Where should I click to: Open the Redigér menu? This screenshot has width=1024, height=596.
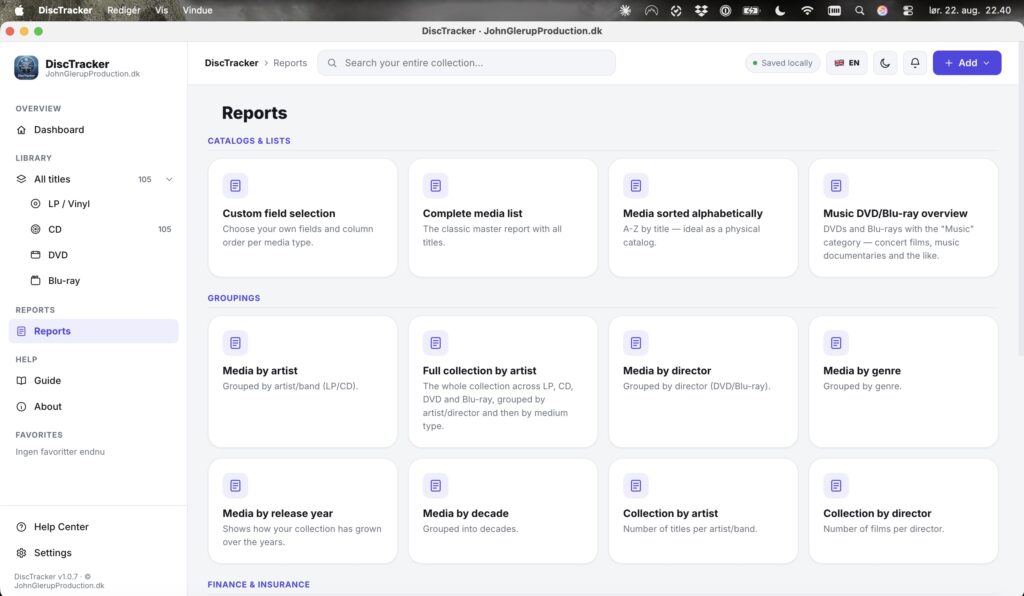click(x=123, y=10)
